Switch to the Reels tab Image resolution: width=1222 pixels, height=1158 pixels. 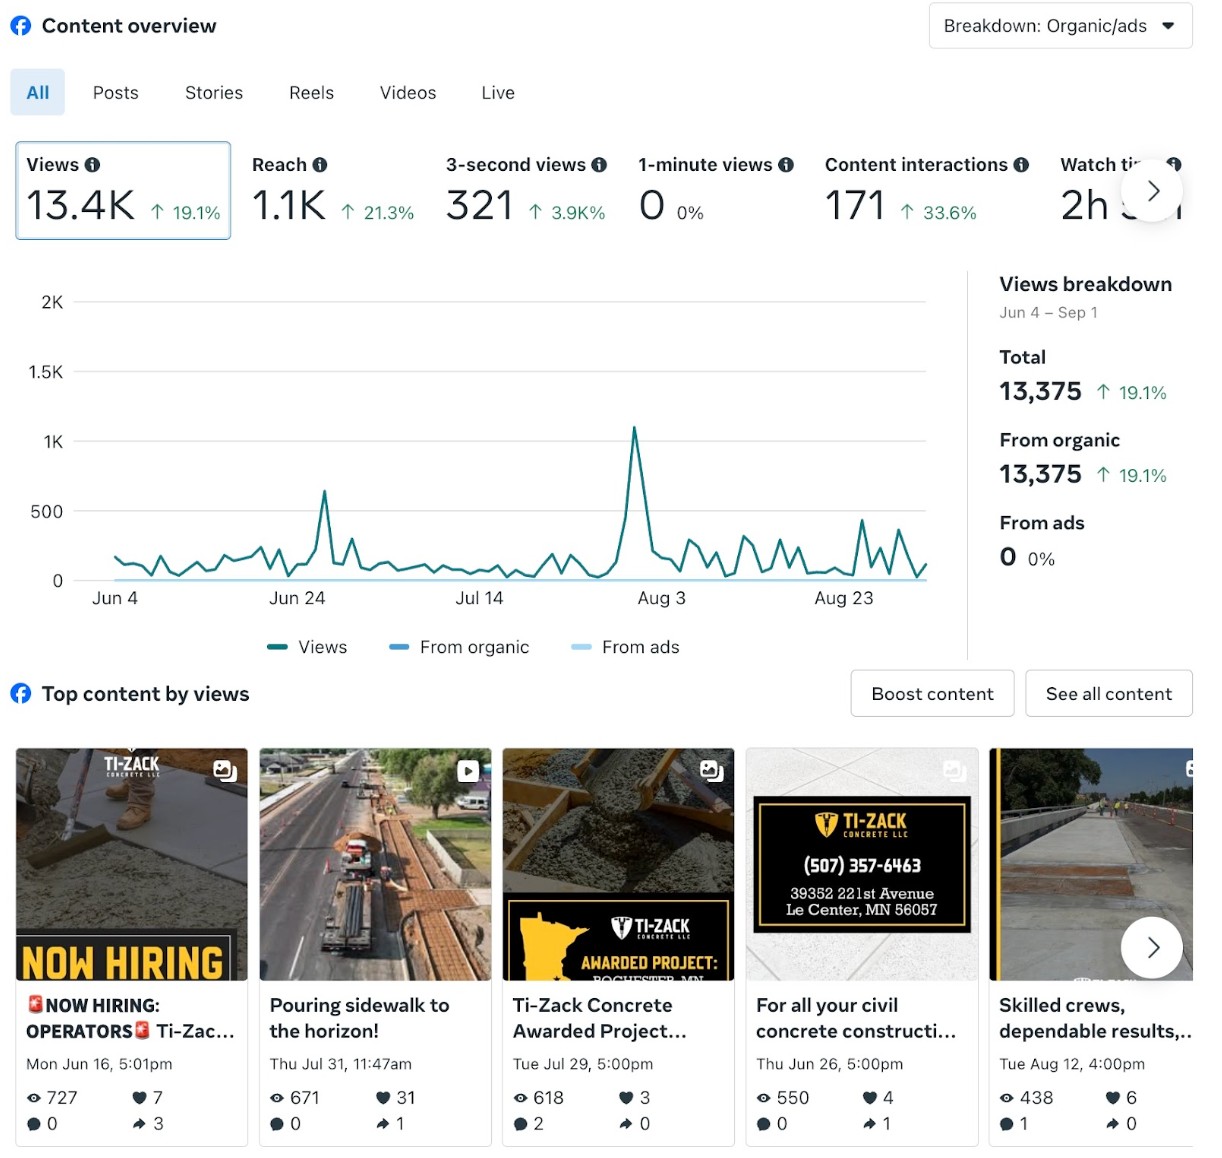click(x=311, y=93)
